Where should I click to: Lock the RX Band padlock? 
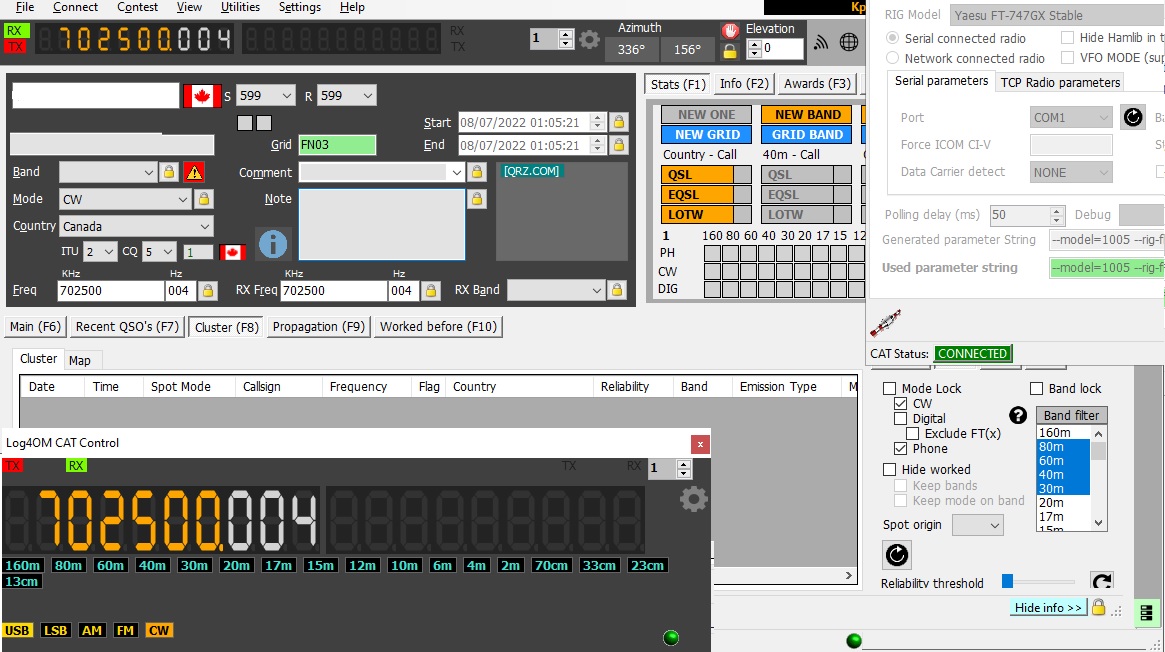coord(617,290)
